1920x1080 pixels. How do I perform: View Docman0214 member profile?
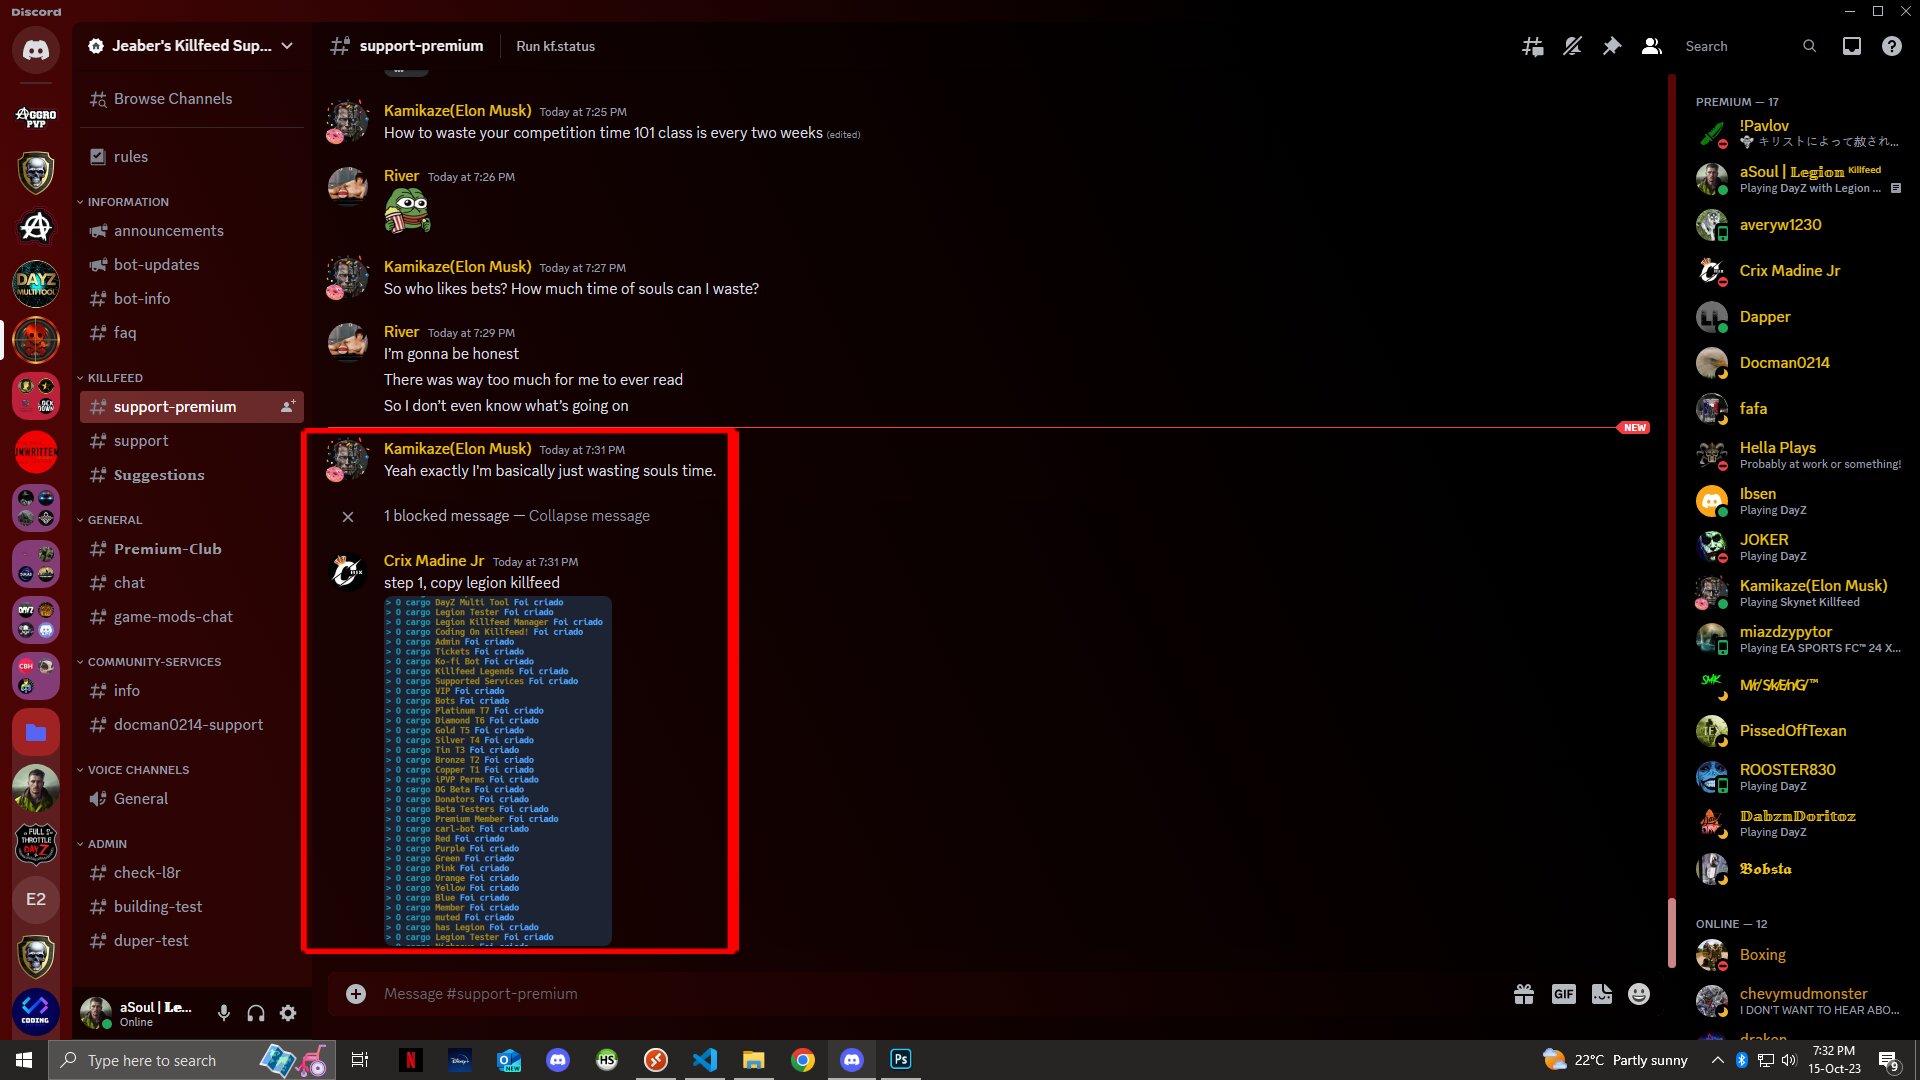[x=1802, y=363]
